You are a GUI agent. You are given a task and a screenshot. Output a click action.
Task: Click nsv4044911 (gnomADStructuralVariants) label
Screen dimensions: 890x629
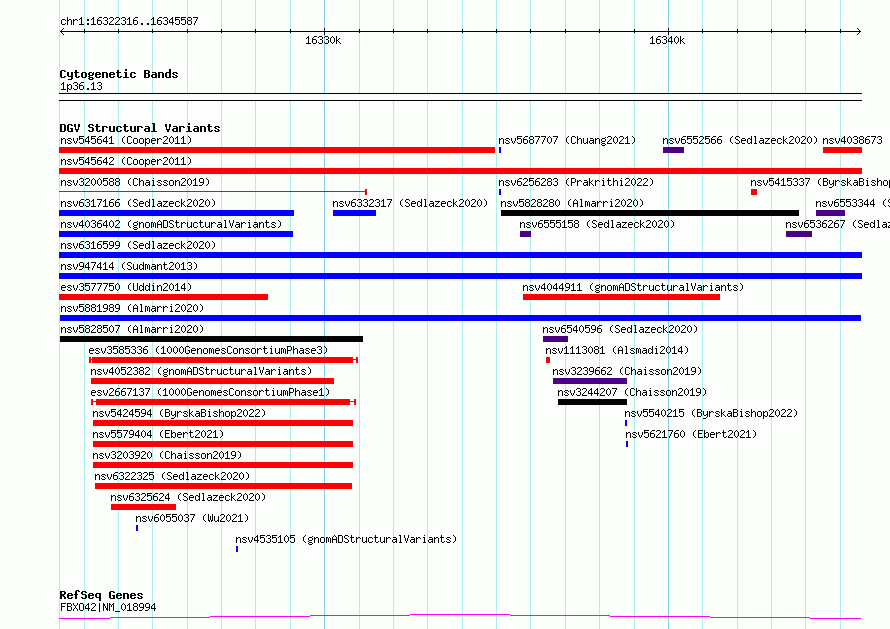tap(633, 287)
